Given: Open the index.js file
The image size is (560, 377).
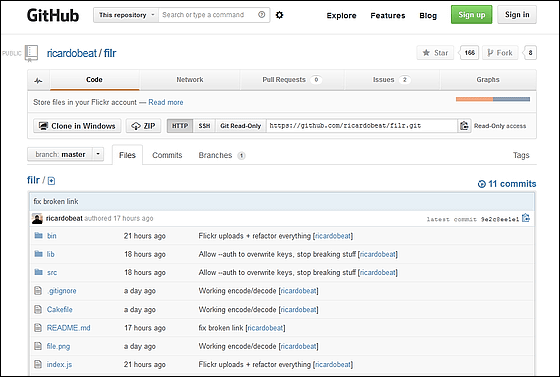Looking at the screenshot, I should [59, 365].
